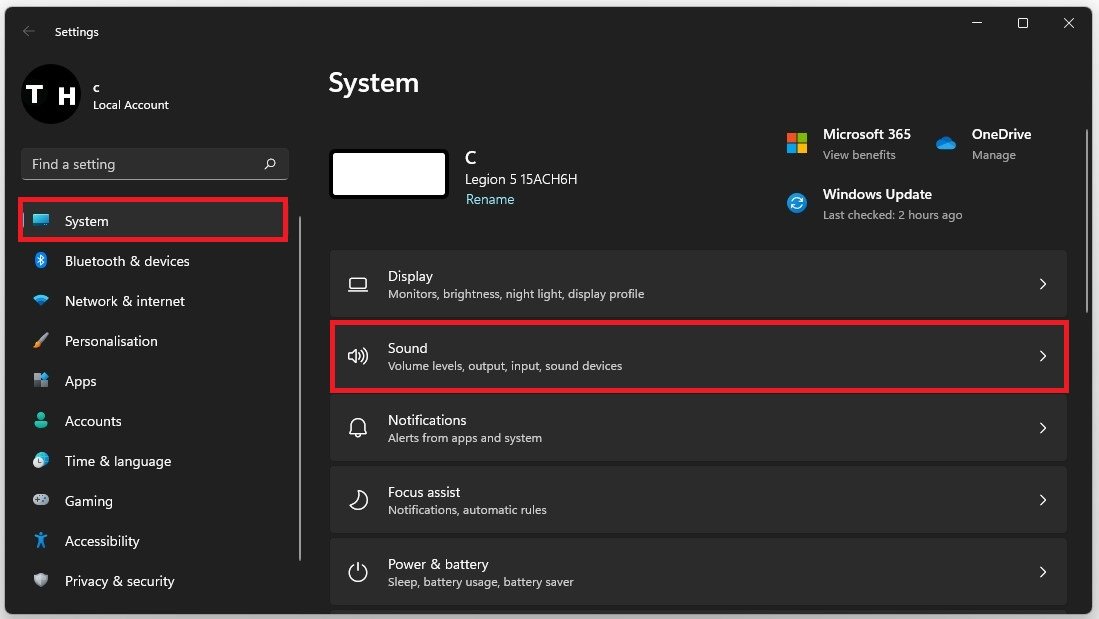Screen dimensions: 1099x619
Task: Click the Rename link
Action: pyautogui.click(x=490, y=199)
